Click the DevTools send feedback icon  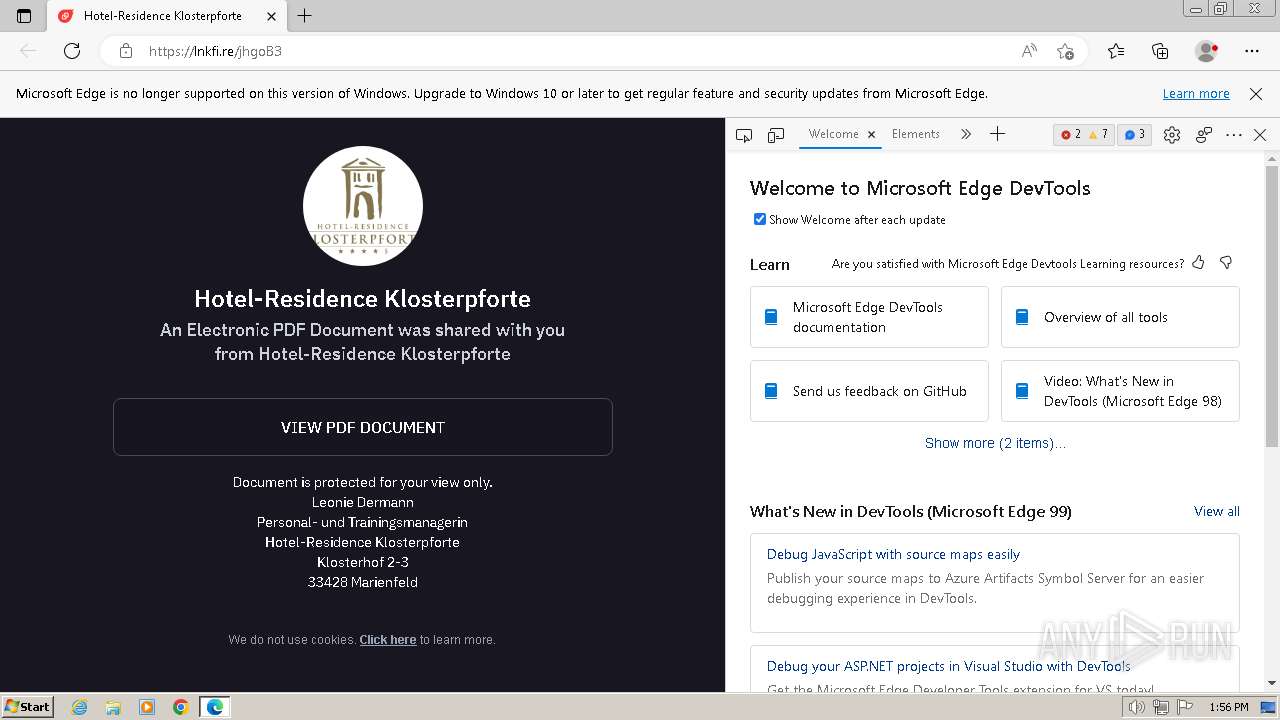point(1204,134)
